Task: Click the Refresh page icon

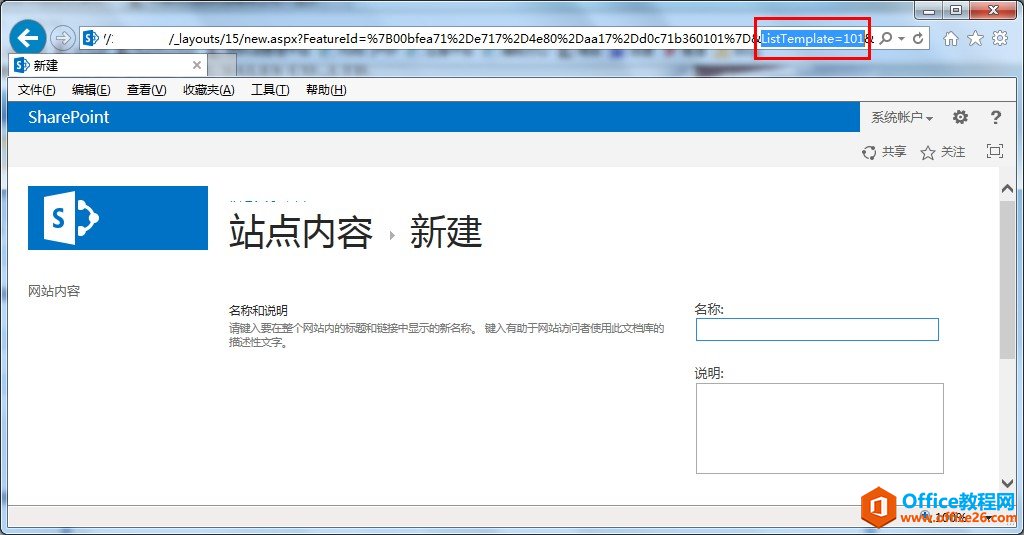Action: 918,39
